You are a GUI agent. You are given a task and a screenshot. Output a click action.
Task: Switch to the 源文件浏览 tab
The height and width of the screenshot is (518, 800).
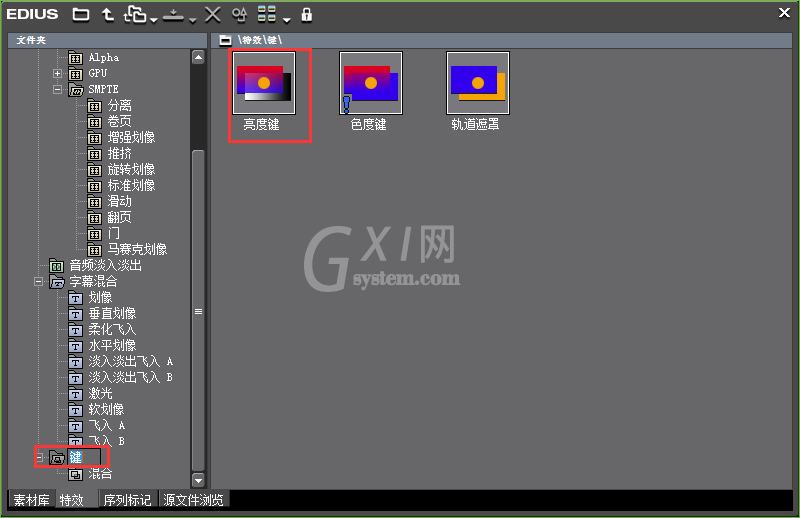[193, 500]
